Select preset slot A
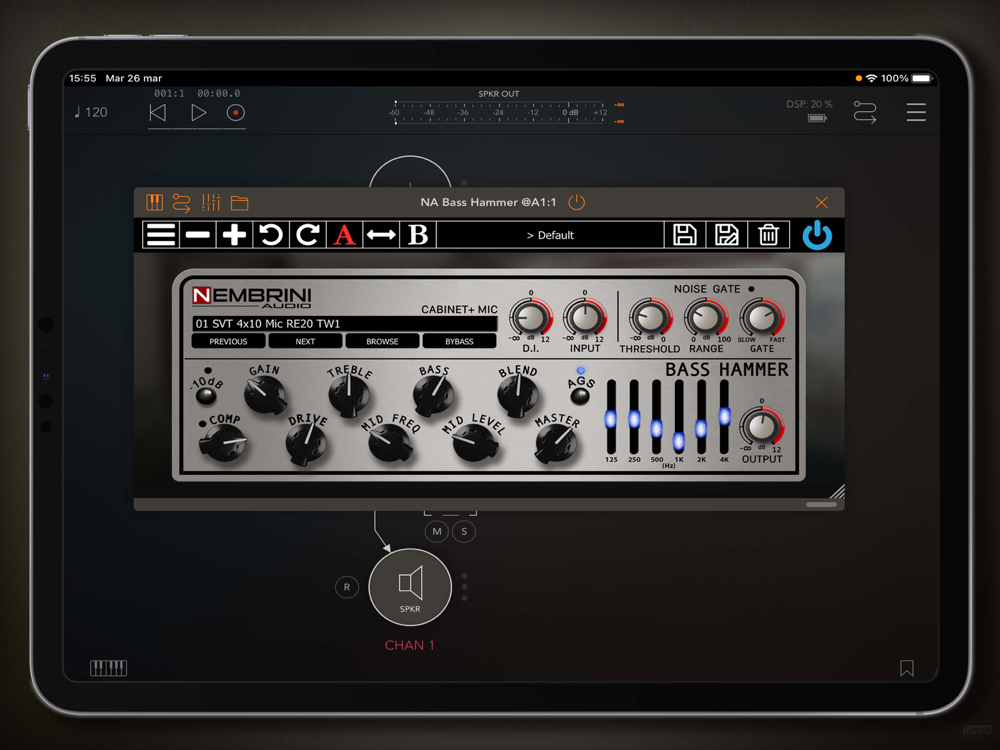 click(x=344, y=235)
